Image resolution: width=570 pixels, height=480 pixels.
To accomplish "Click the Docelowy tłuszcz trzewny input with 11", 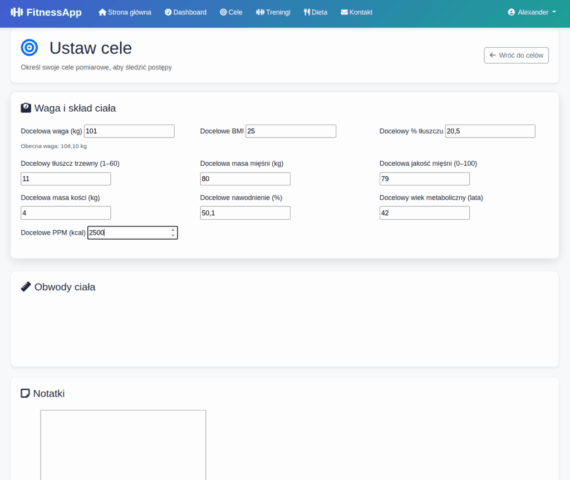I will click(x=66, y=179).
